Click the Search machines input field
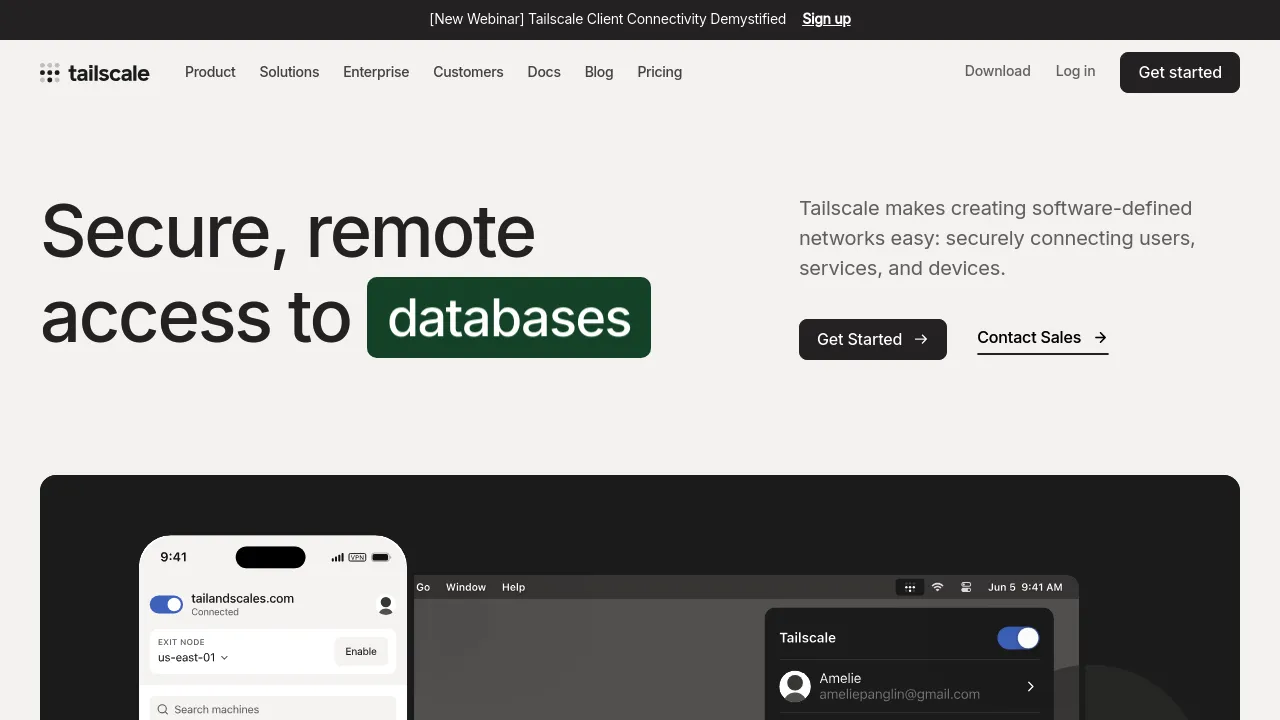1280x720 pixels. click(272, 709)
